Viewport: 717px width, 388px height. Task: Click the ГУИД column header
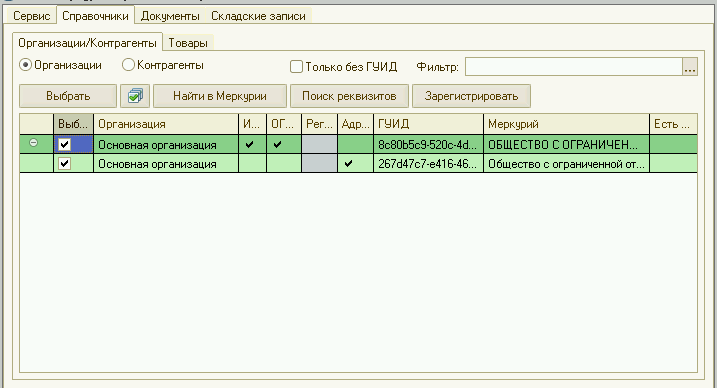click(x=428, y=124)
